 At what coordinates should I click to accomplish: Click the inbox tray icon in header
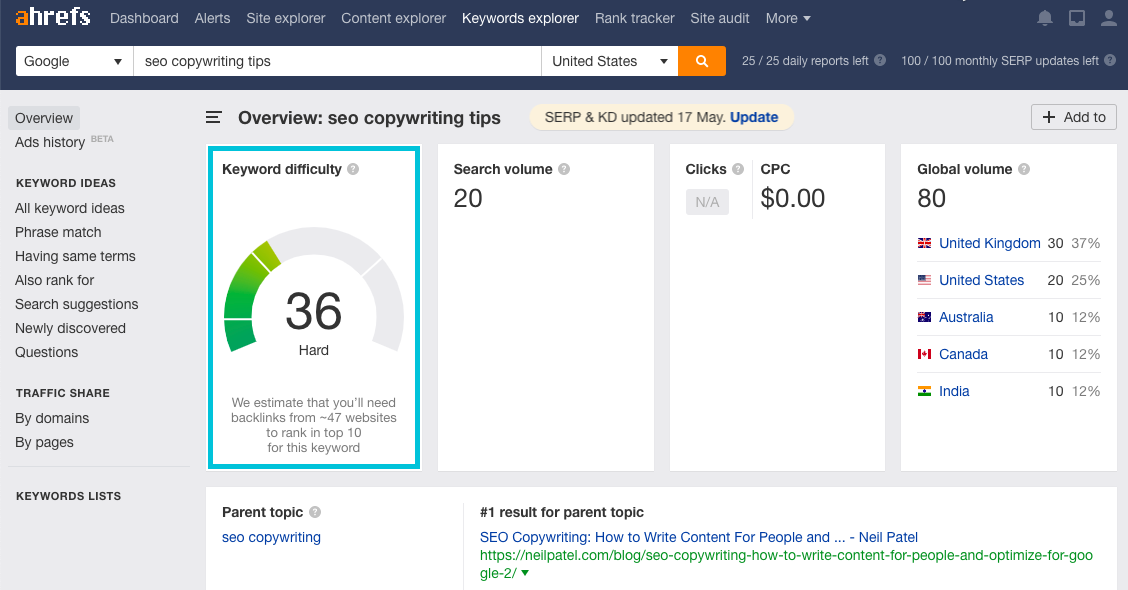coord(1077,18)
